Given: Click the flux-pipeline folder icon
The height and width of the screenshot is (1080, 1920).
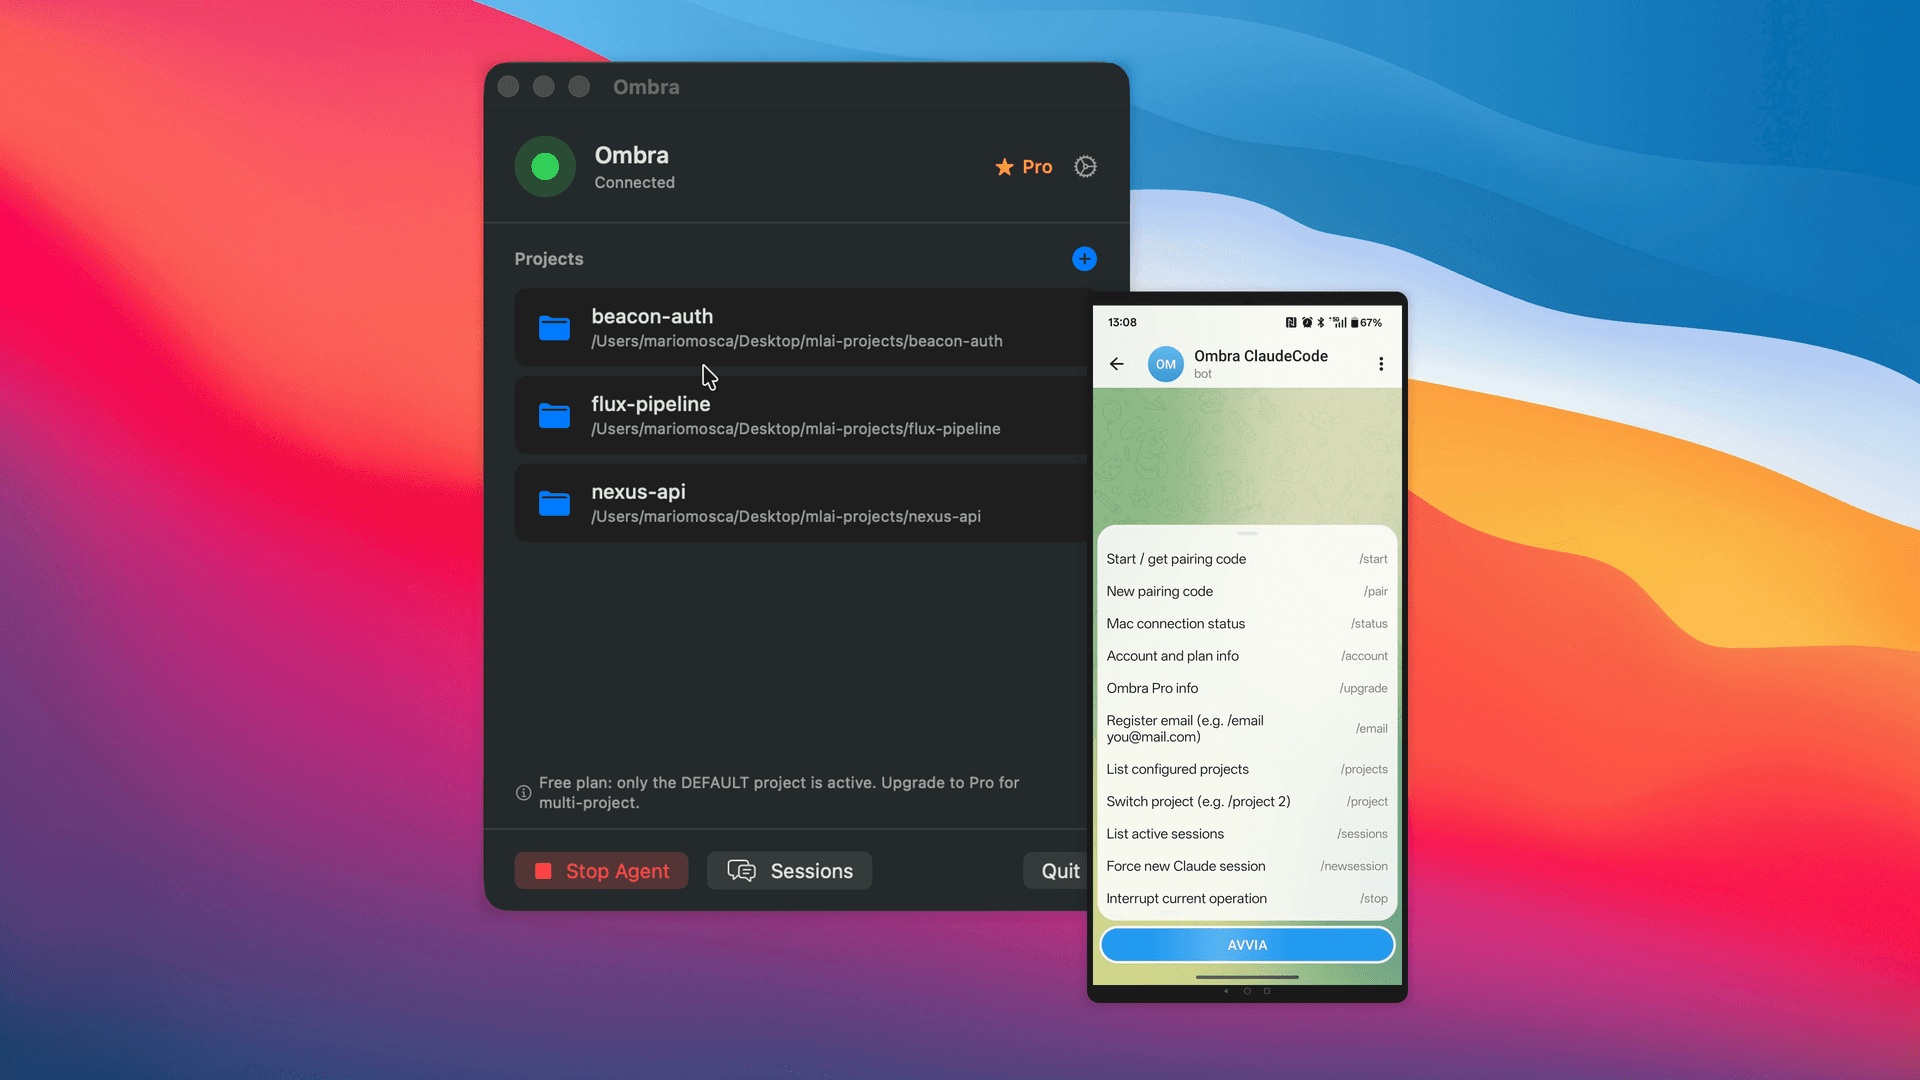Looking at the screenshot, I should point(554,415).
